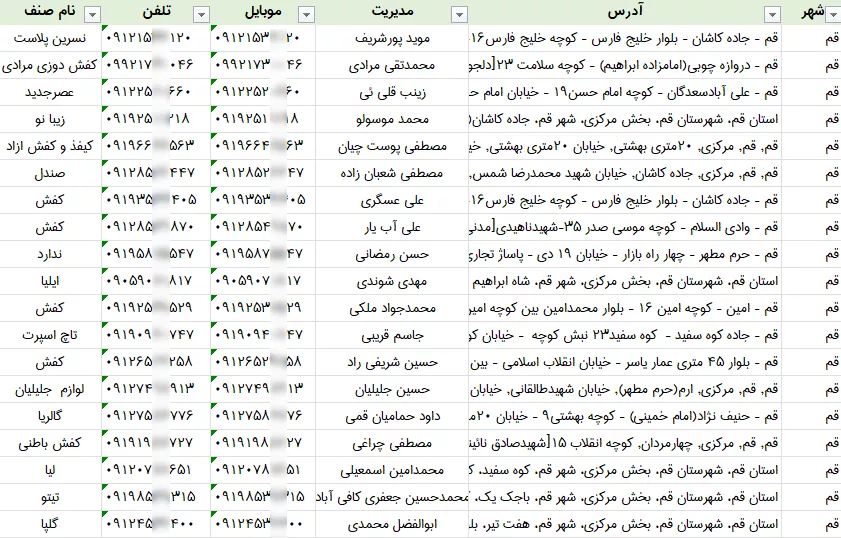Select address cell mentioning ارم(حرم مطهر)
Image resolution: width=841 pixels, height=538 pixels.
pyautogui.click(x=625, y=389)
